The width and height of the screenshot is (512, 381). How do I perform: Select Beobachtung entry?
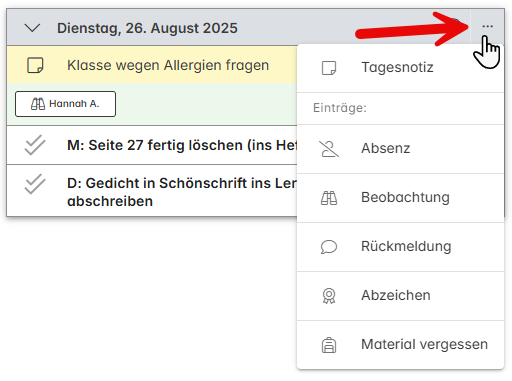pyautogui.click(x=400, y=198)
